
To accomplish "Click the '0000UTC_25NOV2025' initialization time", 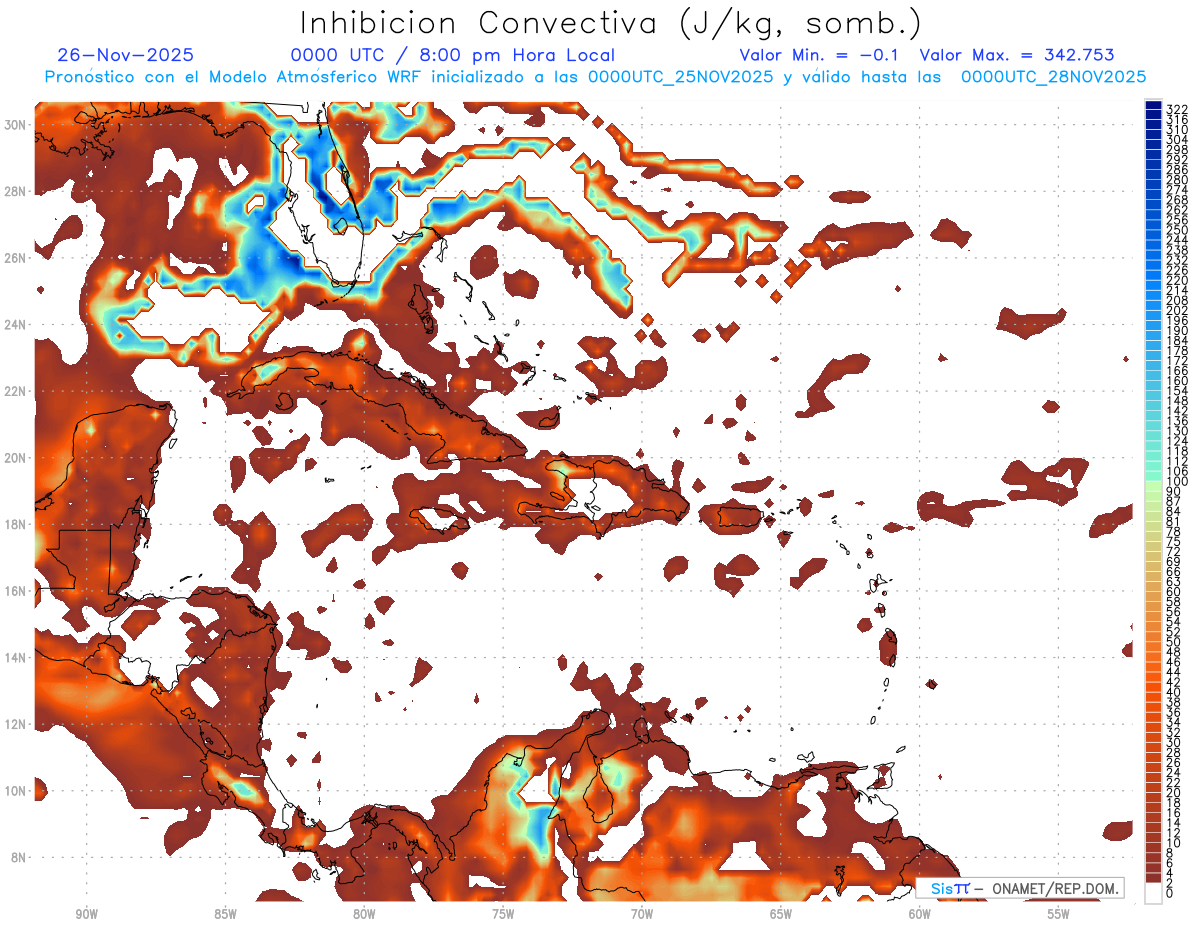I will click(680, 77).
